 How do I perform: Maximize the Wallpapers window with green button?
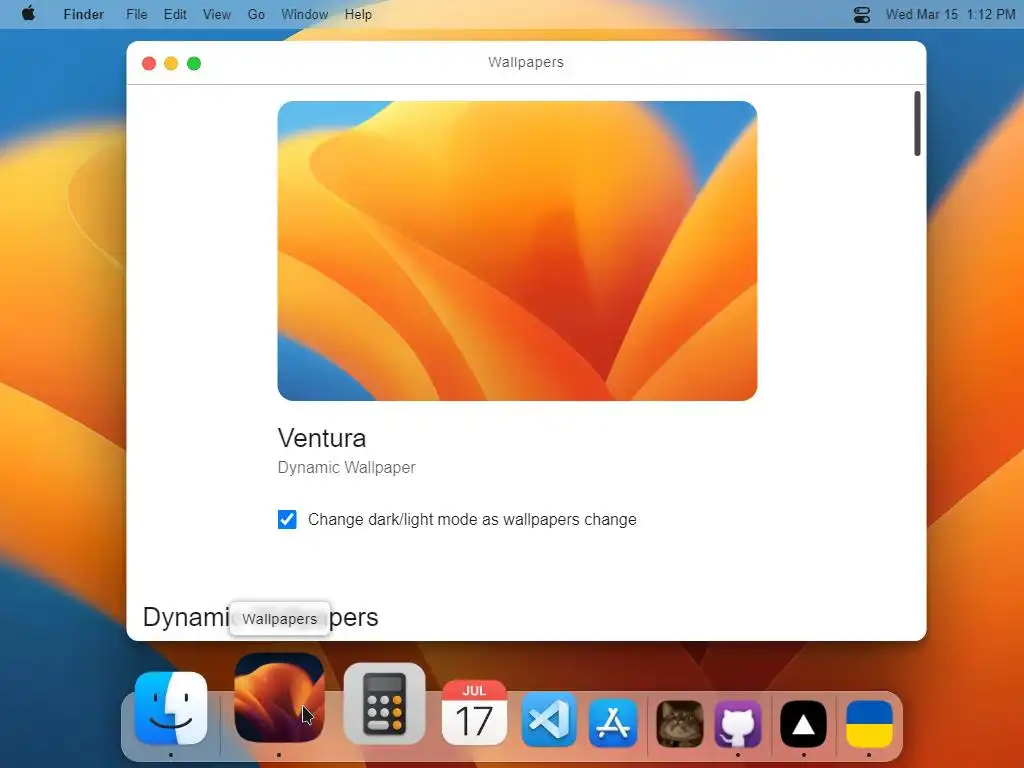click(x=194, y=63)
